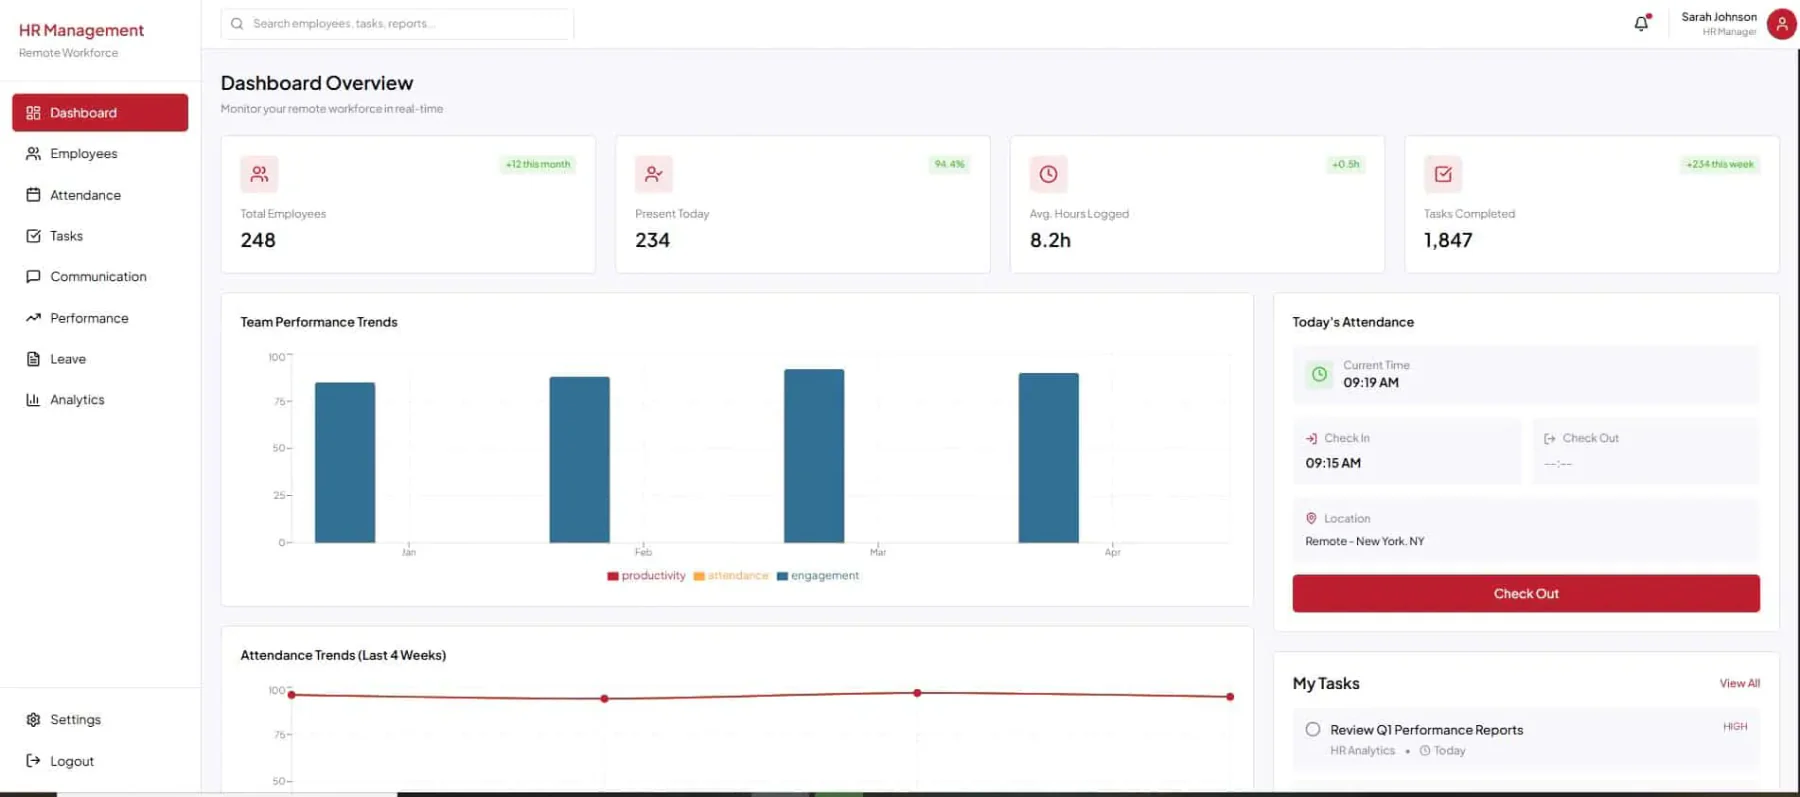Screen dimensions: 1800x797
Task: Click the "8.2h" average hours value
Action: click(x=1050, y=241)
